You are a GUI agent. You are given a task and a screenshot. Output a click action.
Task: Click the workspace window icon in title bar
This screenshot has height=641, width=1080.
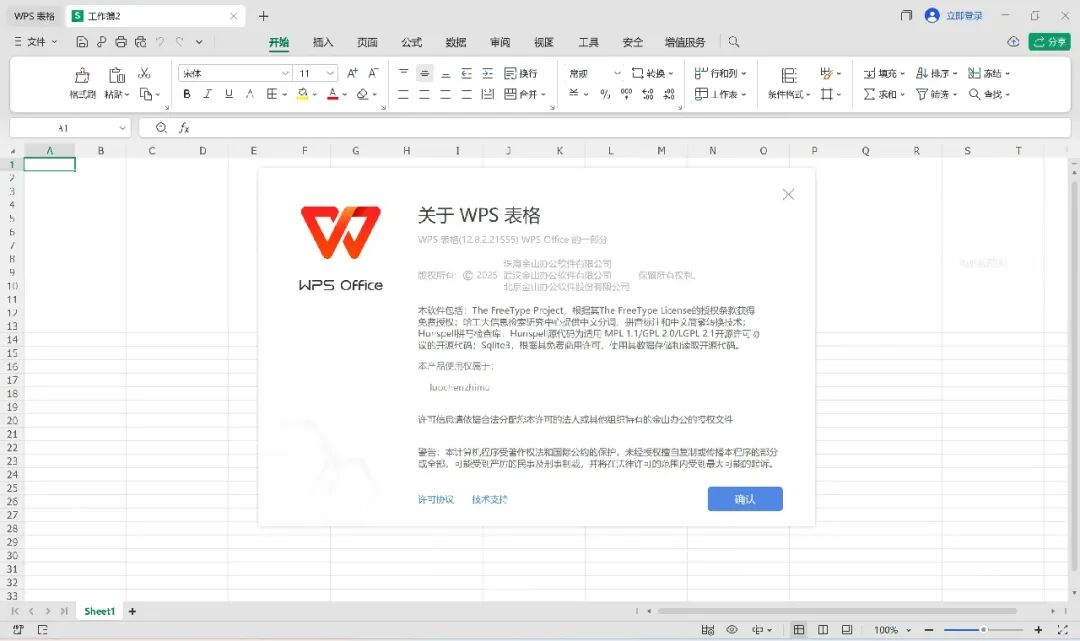pos(906,15)
